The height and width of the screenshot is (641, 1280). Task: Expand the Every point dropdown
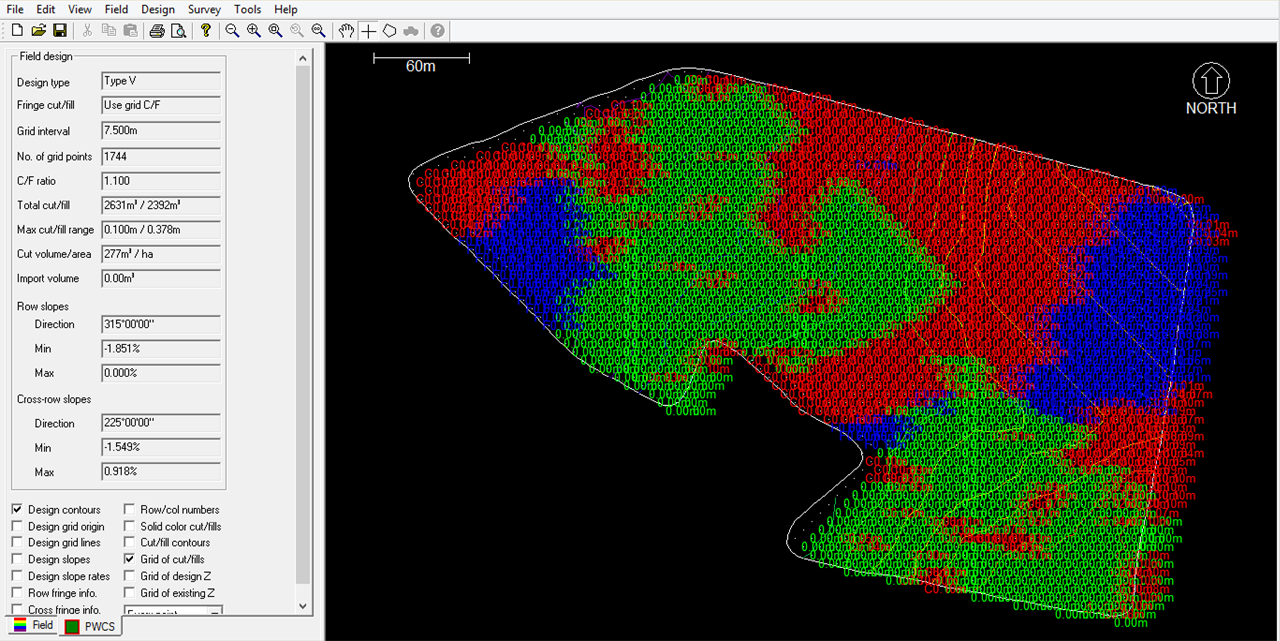coord(214,610)
